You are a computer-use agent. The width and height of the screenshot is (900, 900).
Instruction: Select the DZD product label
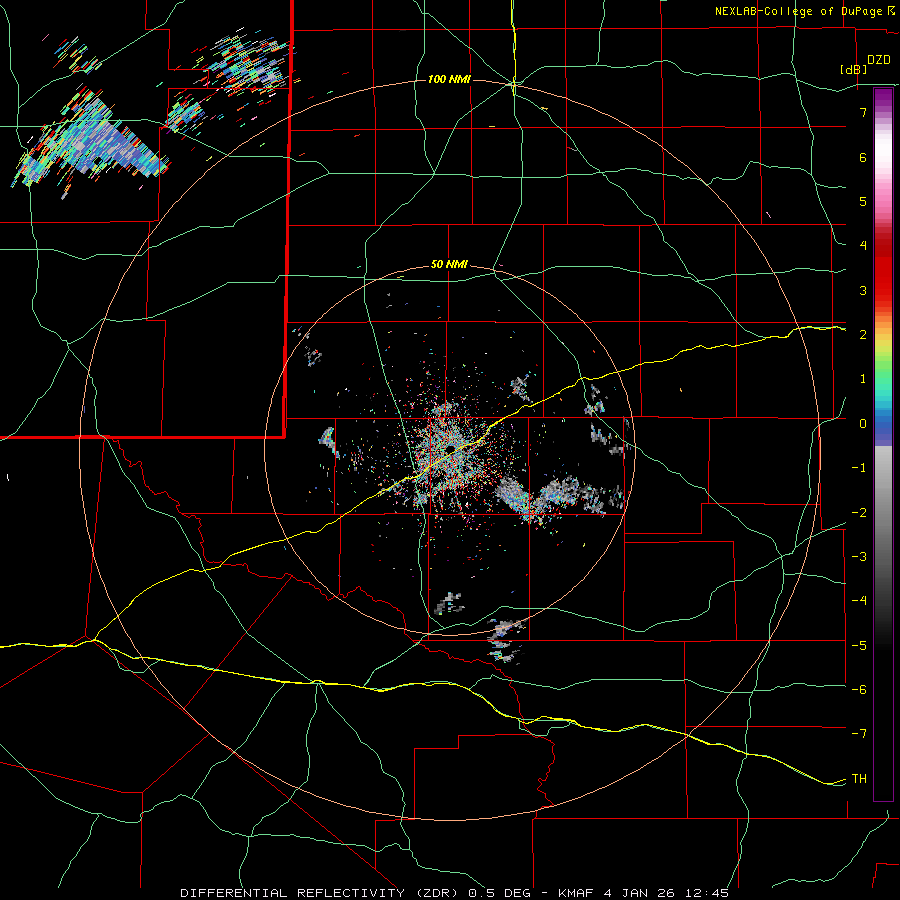(878, 60)
